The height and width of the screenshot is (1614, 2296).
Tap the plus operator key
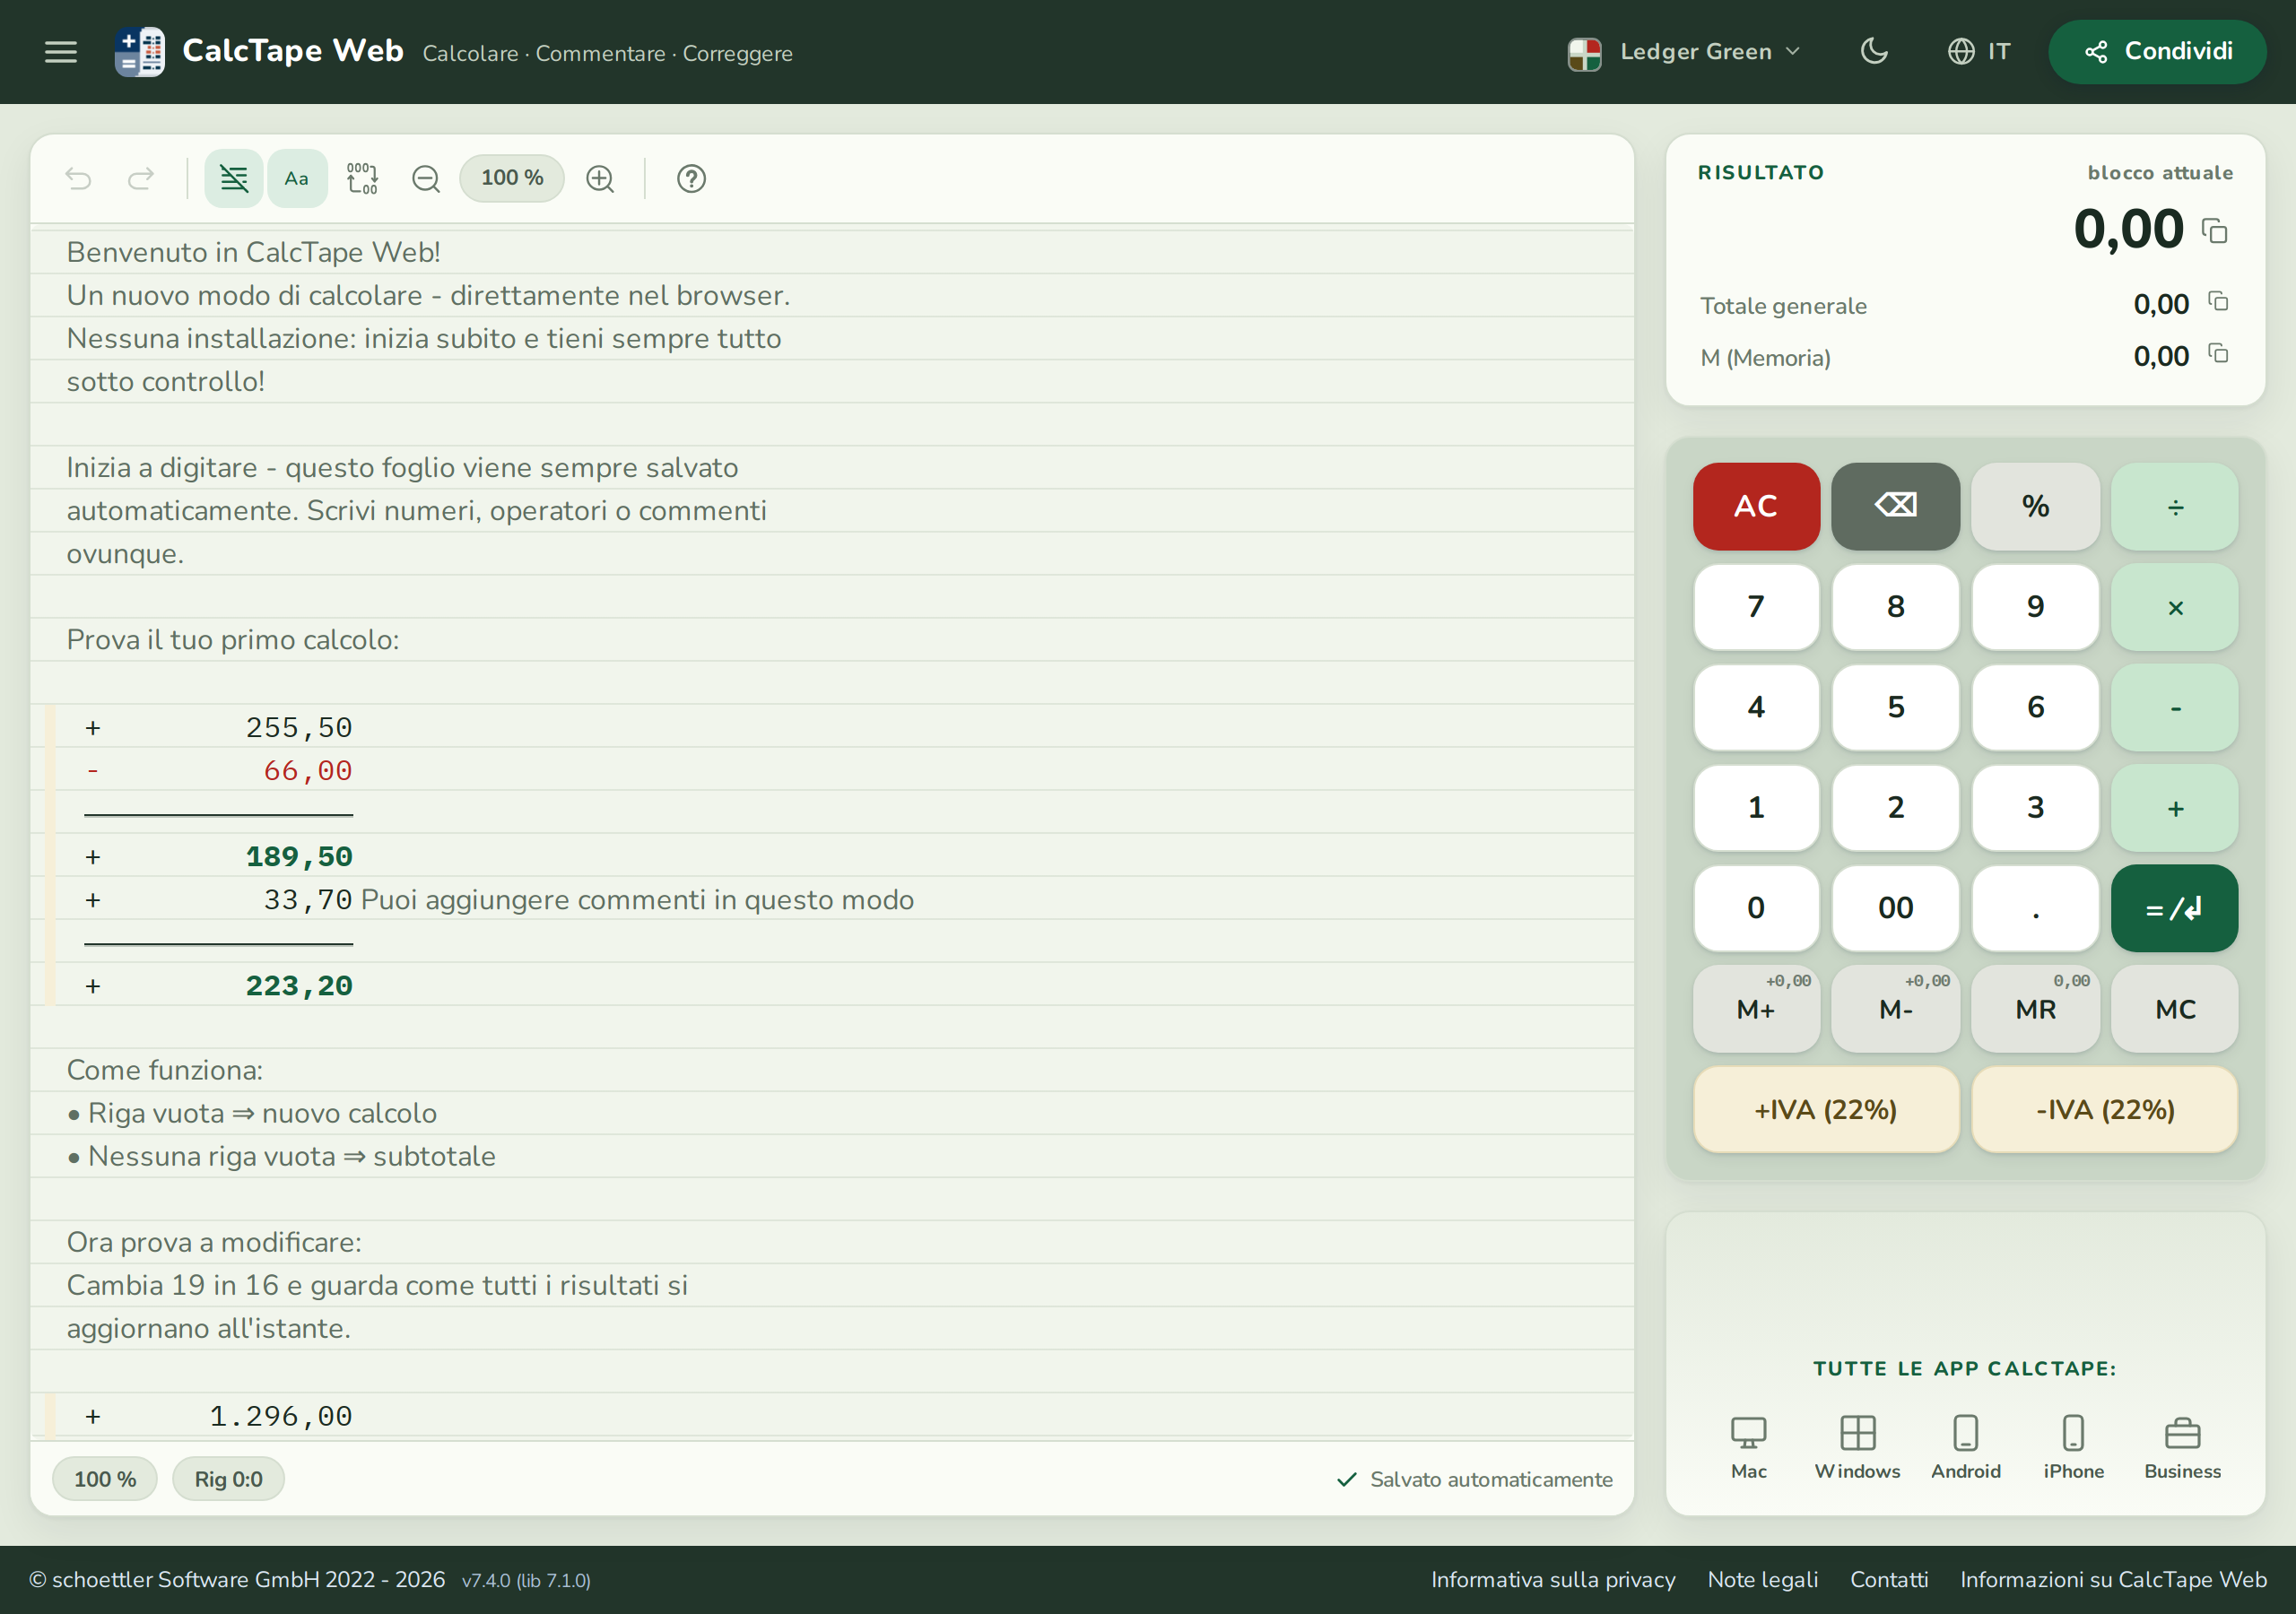(x=2174, y=808)
